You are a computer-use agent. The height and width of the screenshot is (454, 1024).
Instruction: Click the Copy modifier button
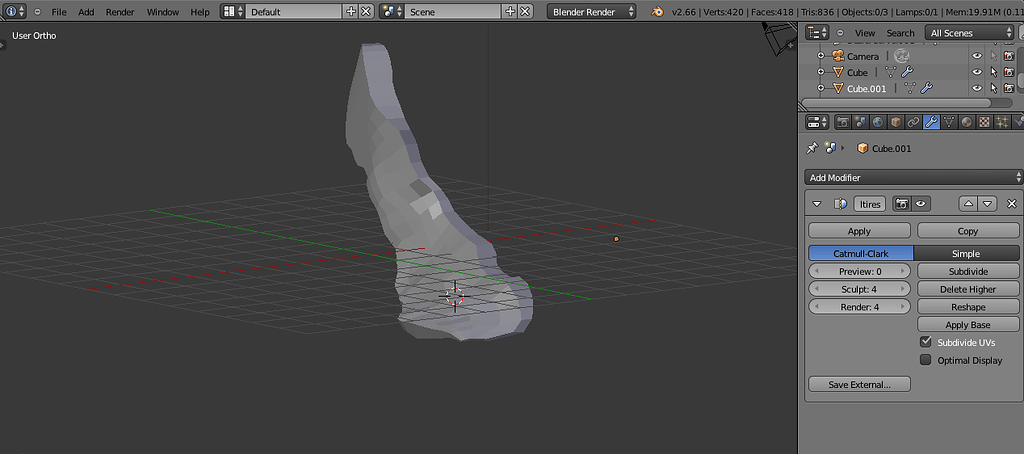[x=968, y=231]
